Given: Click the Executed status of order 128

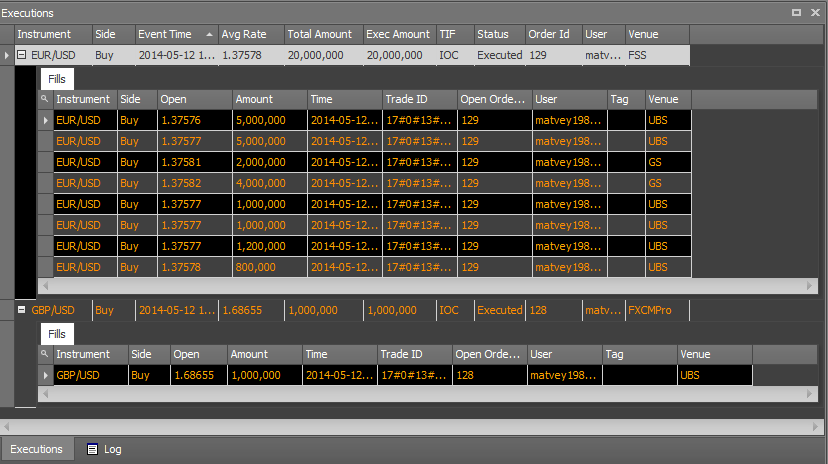Looking at the screenshot, I should 500,310.
